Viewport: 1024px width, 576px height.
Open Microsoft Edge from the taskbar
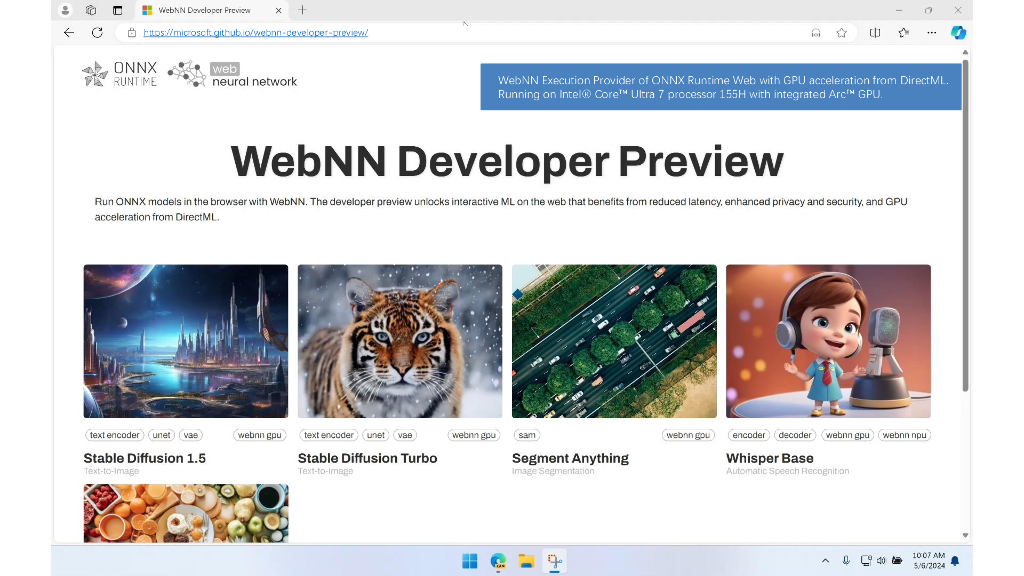(498, 561)
